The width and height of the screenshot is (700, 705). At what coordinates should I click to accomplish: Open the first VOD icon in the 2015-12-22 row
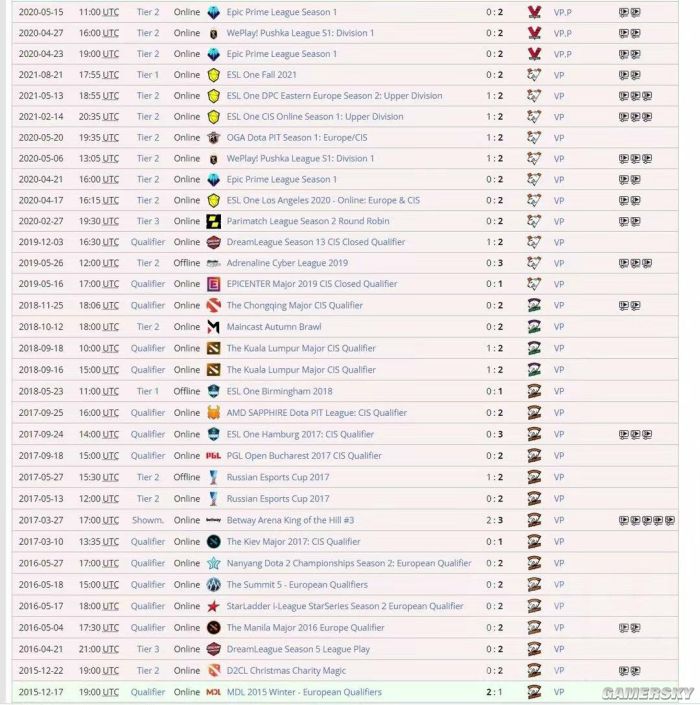(624, 671)
